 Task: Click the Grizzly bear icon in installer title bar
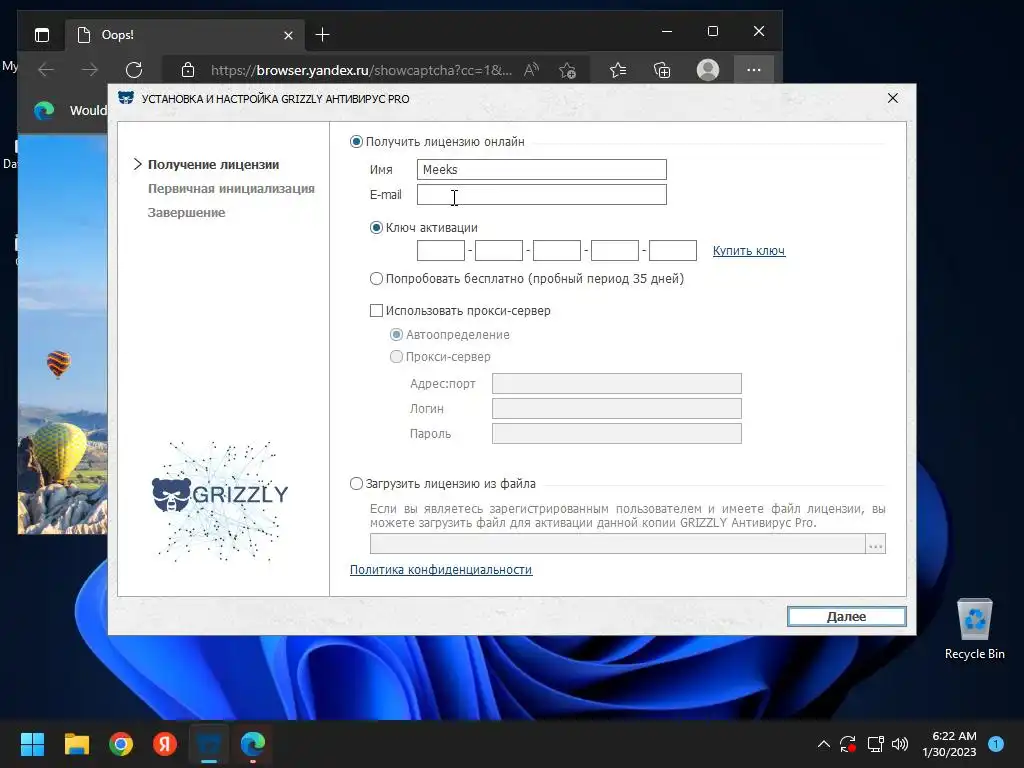(125, 99)
